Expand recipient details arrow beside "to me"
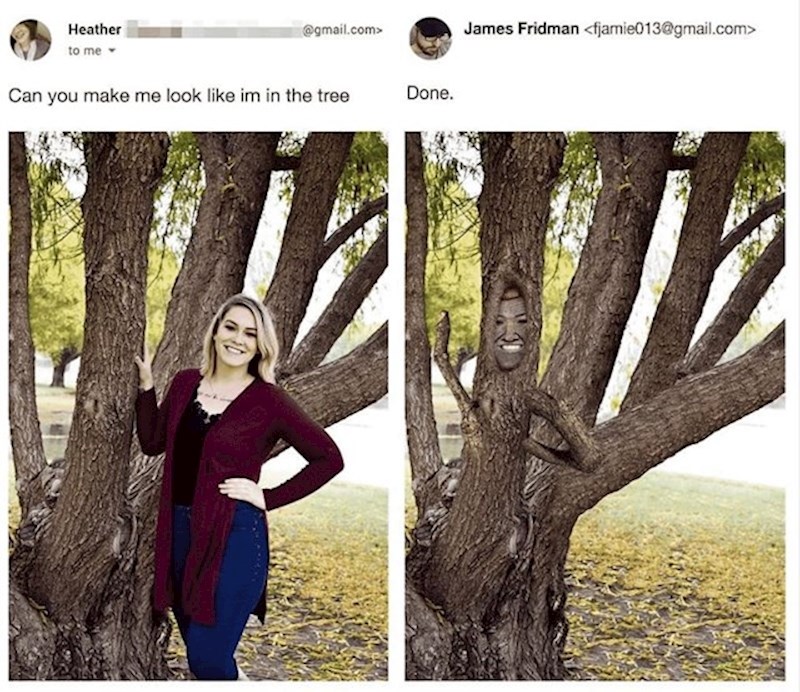The height and width of the screenshot is (692, 800). coord(111,51)
